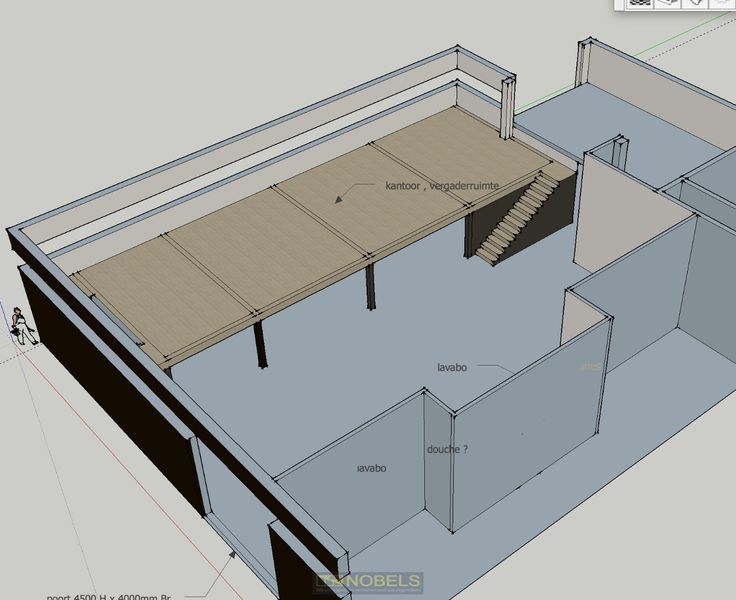The height and width of the screenshot is (600, 736).
Task: Click the hatched style icon in the top toolbar
Action: pyautogui.click(x=641, y=3)
